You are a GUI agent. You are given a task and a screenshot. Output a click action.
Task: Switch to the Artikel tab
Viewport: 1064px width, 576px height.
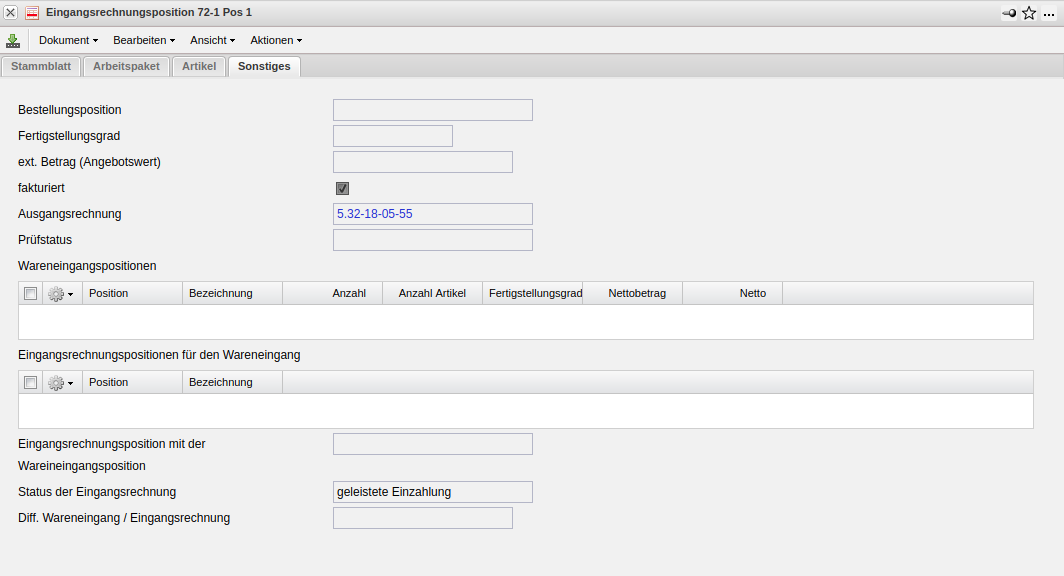click(199, 66)
